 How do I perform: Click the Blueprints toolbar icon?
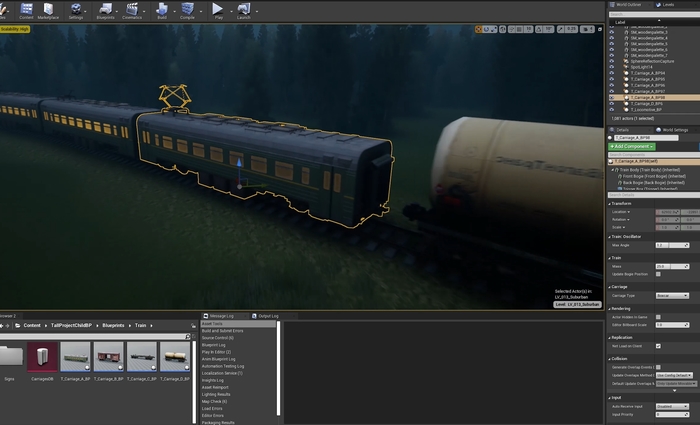point(105,10)
